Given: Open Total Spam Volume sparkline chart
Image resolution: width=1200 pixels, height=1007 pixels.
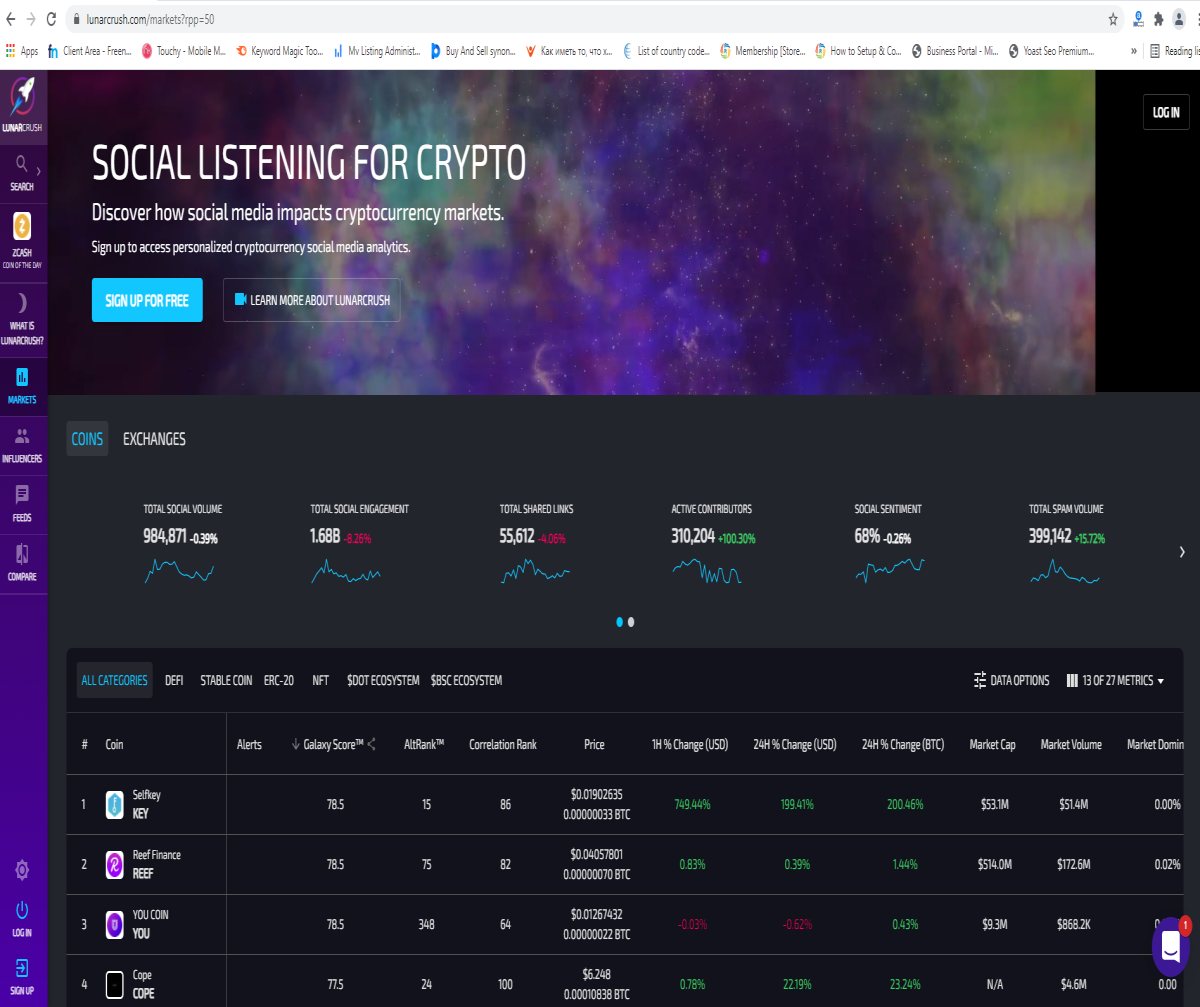Looking at the screenshot, I should 1065,572.
